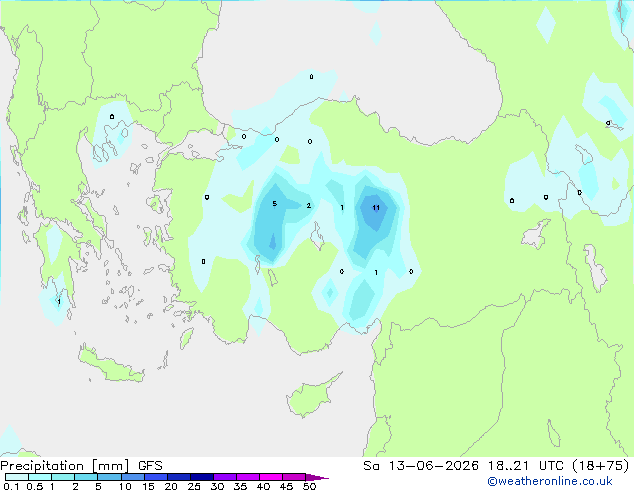Image resolution: width=634 pixels, height=490 pixels.
Task: Click the 40–45 mm magenta legend box
Action: coord(271,477)
